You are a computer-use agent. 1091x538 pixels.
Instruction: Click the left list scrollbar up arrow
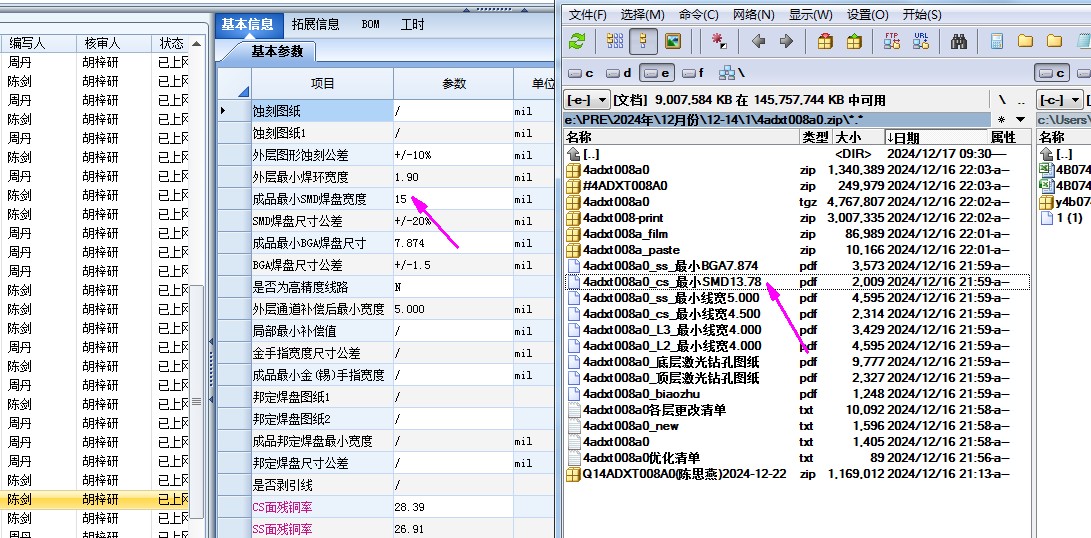196,44
